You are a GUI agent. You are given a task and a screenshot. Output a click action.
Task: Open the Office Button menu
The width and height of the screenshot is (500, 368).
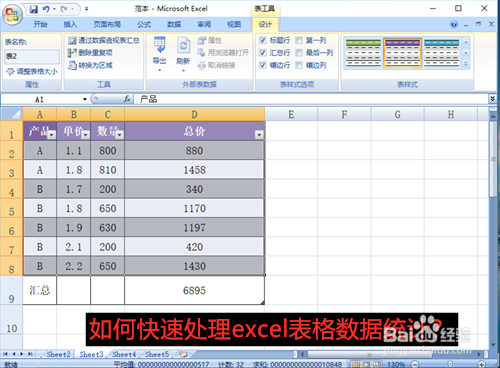click(12, 15)
